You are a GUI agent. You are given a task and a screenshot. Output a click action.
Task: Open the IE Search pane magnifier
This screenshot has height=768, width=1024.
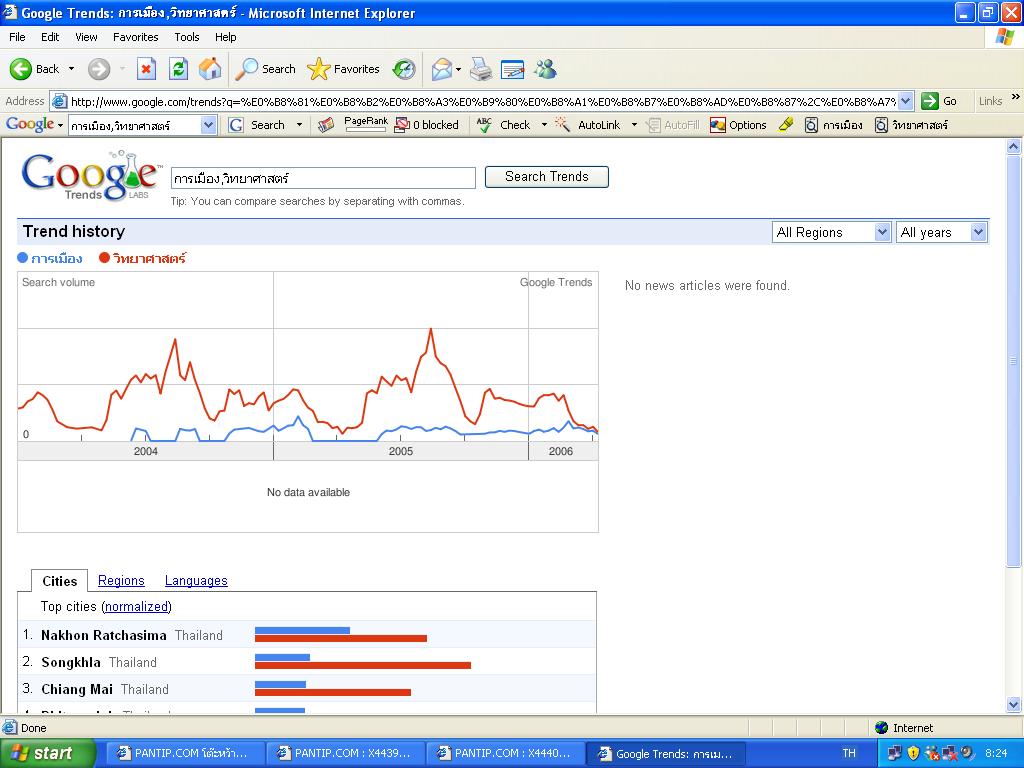[x=265, y=69]
